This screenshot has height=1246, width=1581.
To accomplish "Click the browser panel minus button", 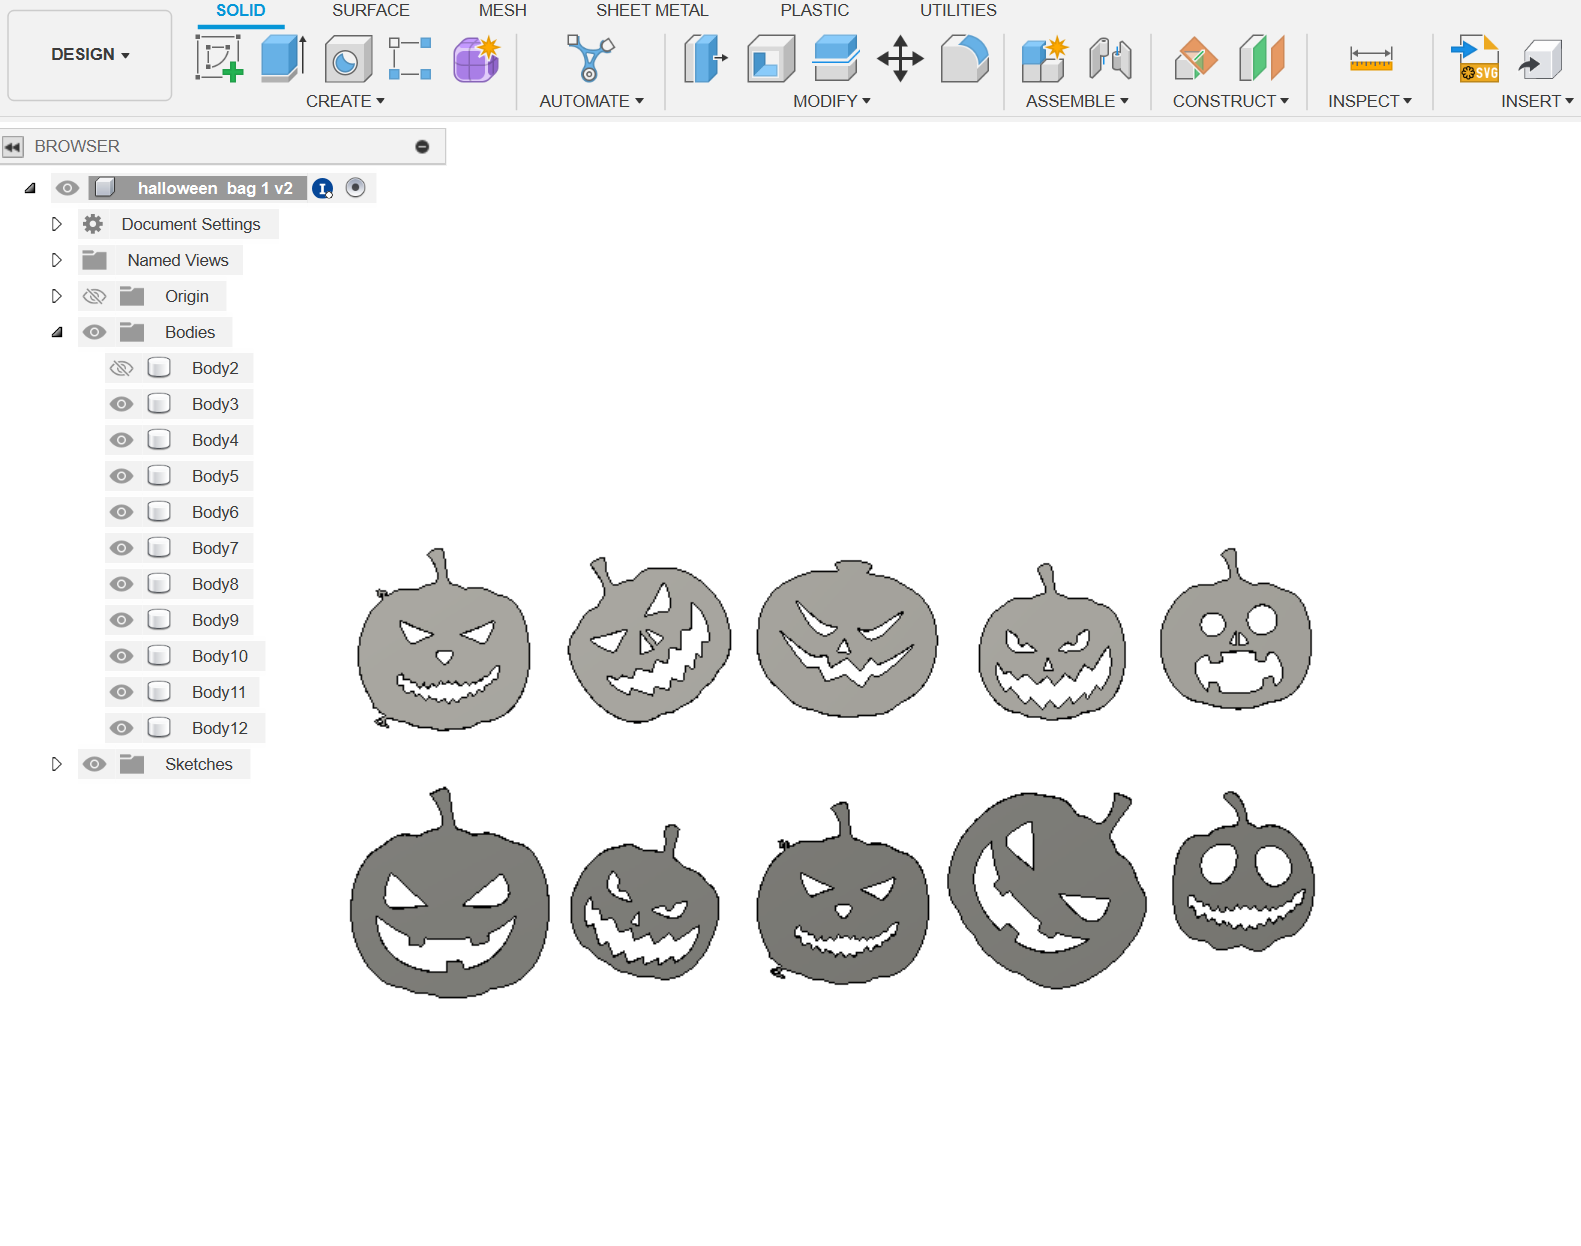I will click(x=422, y=147).
